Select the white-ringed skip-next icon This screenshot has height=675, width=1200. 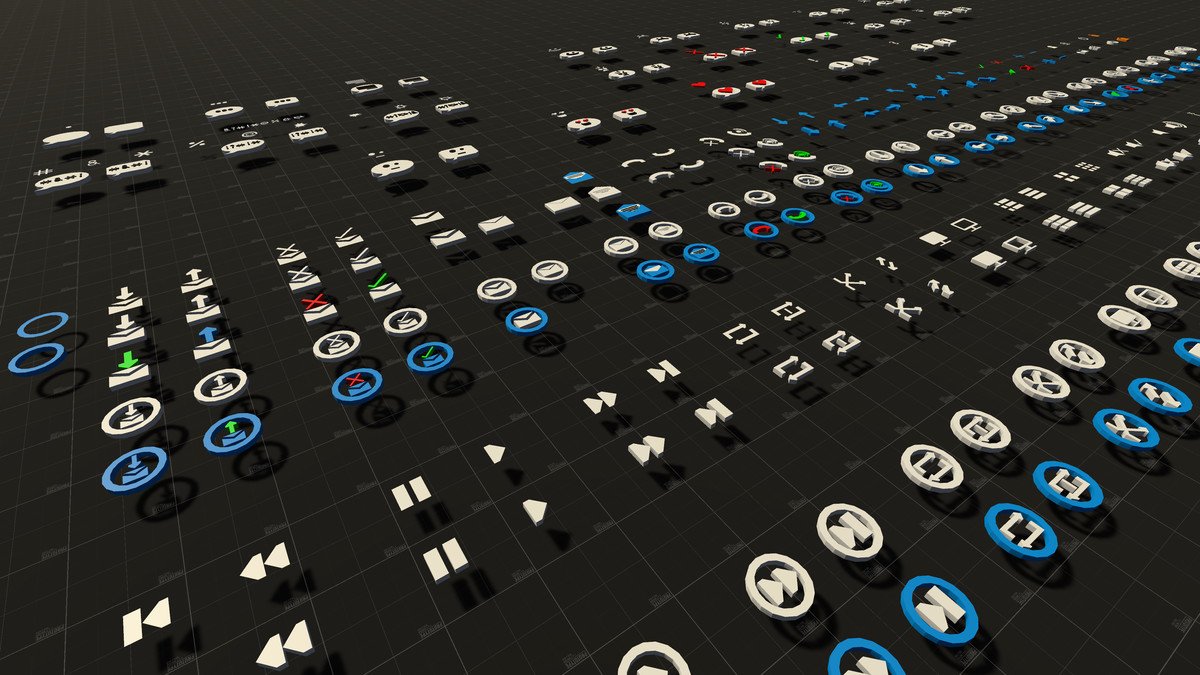coord(850,531)
